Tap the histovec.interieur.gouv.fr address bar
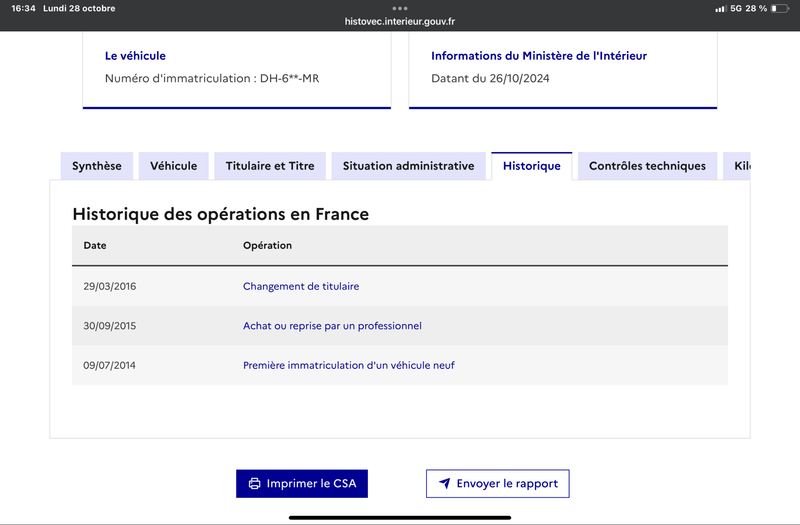Image resolution: width=800 pixels, height=525 pixels. (400, 21)
